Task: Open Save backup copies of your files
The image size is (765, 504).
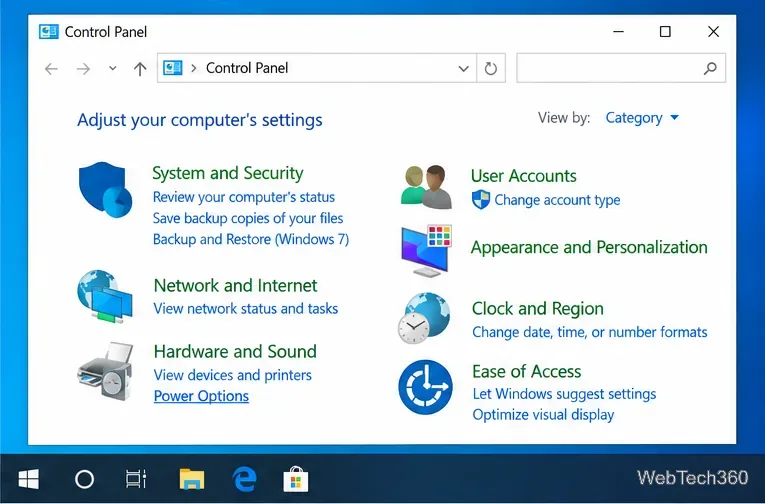Action: 248,218
